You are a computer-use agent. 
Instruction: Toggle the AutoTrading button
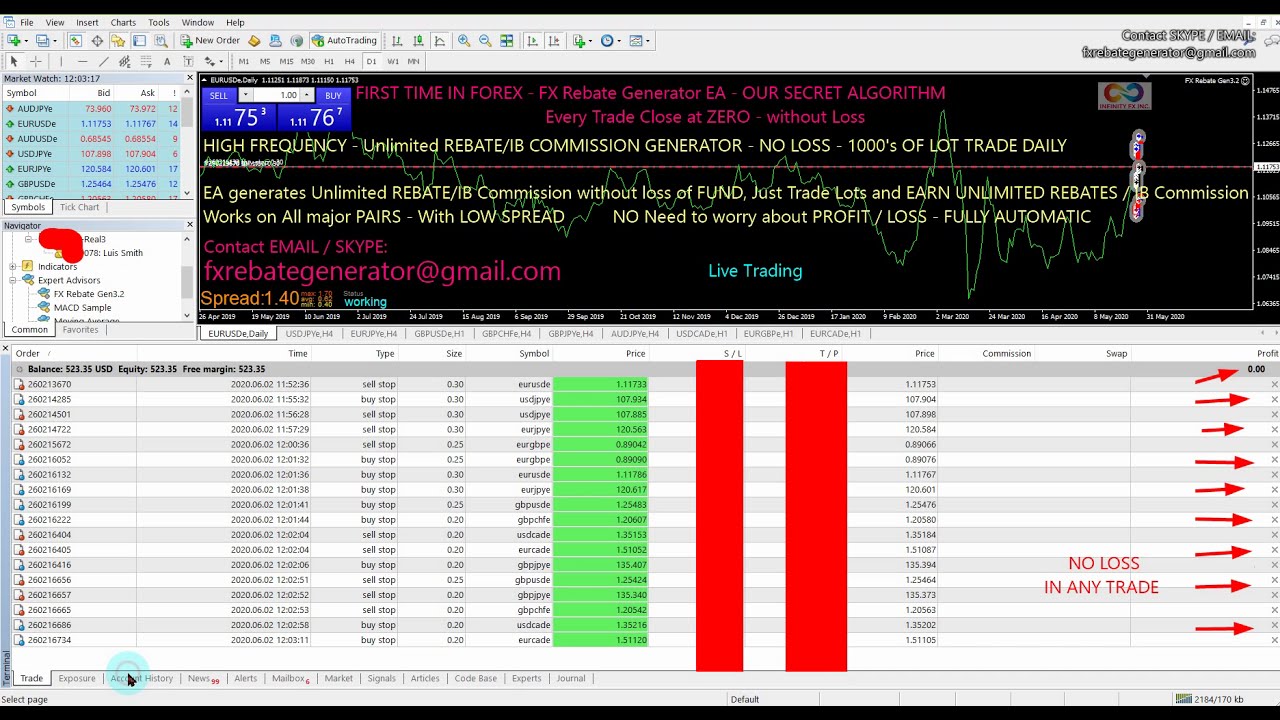point(345,41)
